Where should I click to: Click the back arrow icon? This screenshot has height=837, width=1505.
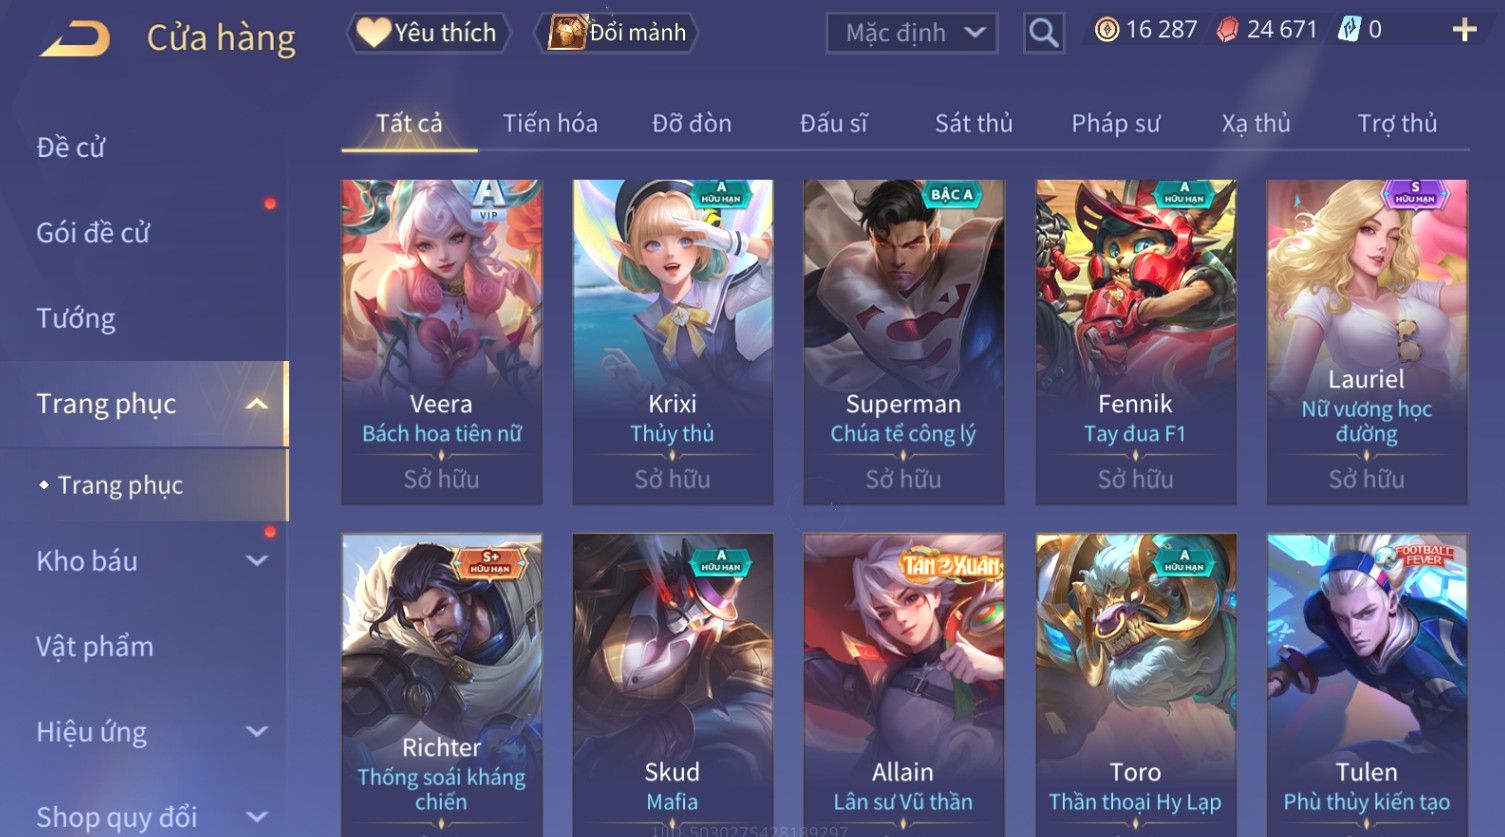tap(74, 38)
